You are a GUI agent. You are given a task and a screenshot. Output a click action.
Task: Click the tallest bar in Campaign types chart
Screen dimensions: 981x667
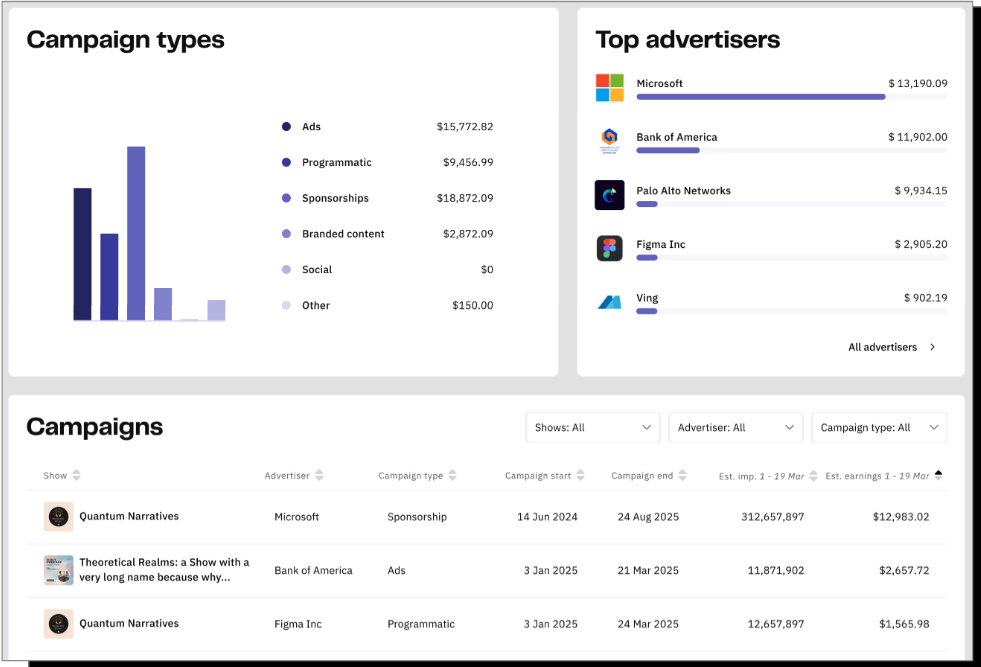click(x=135, y=230)
